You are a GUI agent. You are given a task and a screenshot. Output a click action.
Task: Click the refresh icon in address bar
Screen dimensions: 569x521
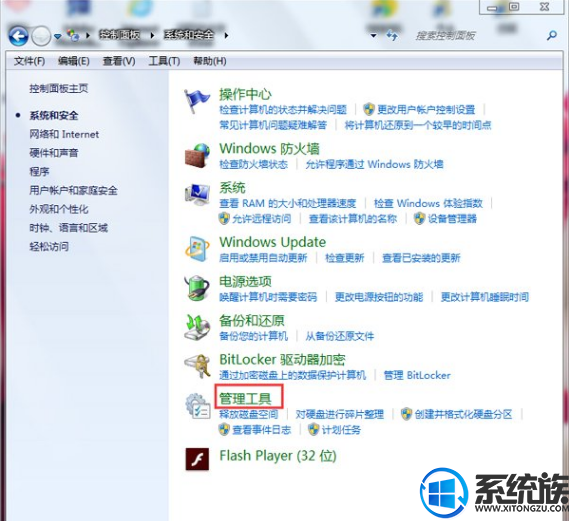pos(392,36)
